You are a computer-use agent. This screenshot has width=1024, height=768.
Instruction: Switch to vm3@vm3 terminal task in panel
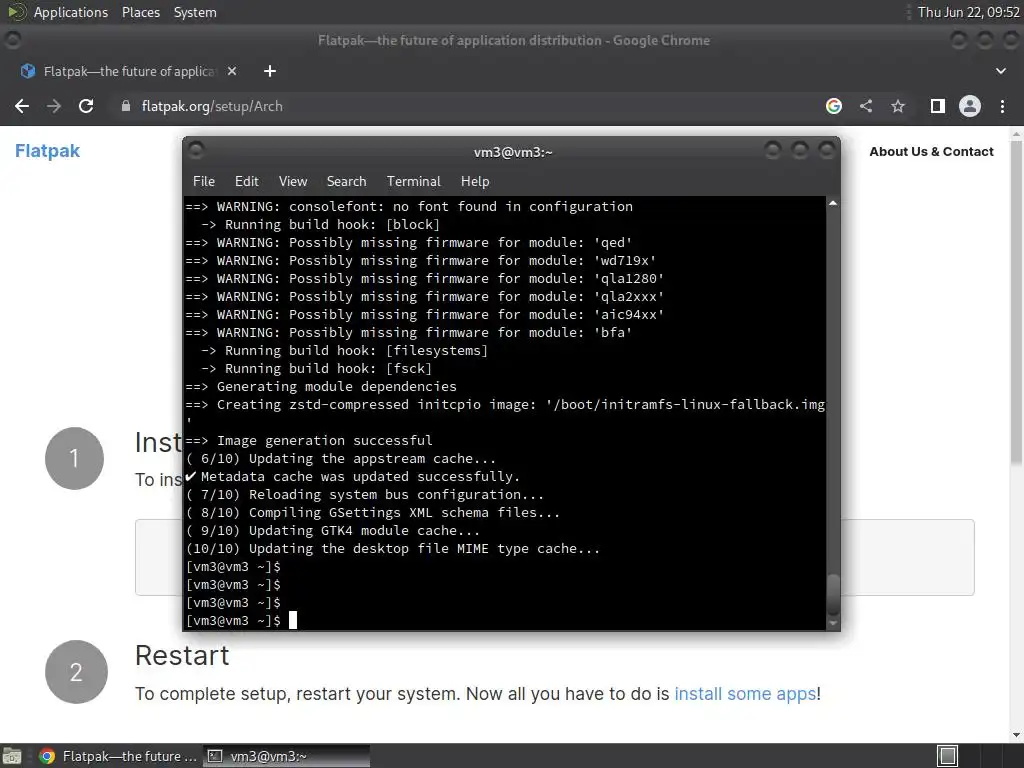click(286, 756)
